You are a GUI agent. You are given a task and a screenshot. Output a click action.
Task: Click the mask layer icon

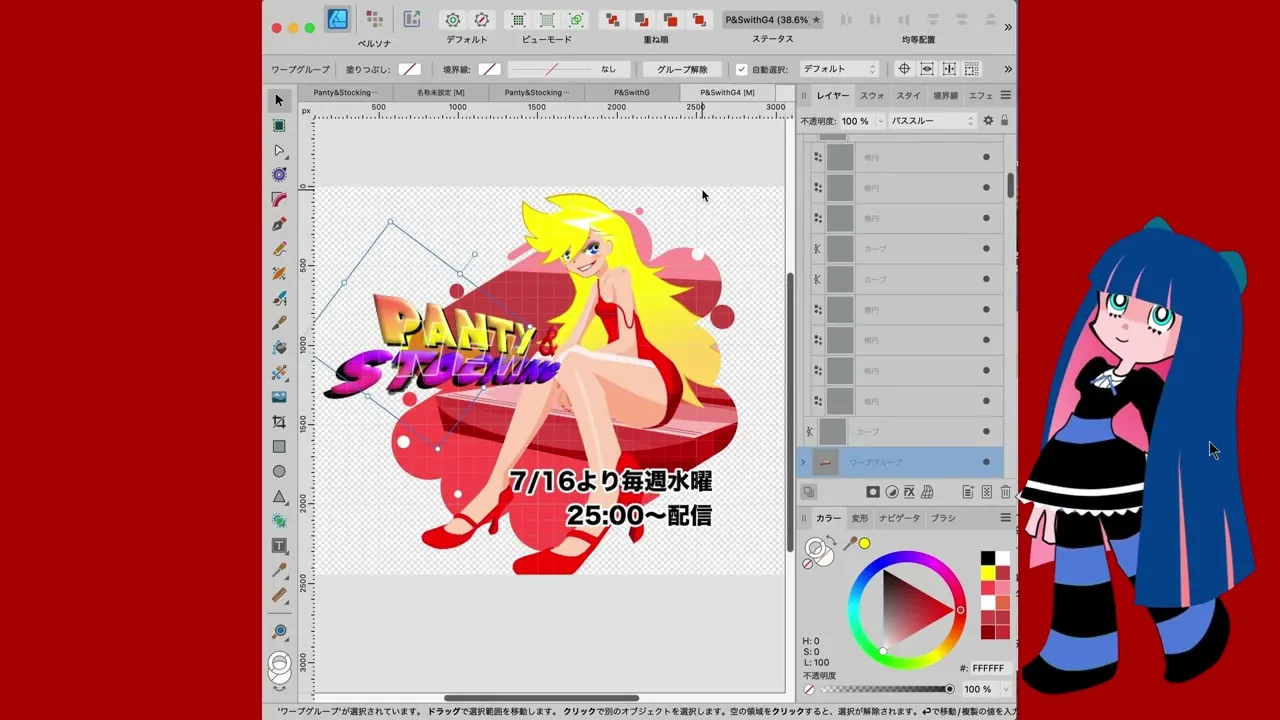pos(872,492)
